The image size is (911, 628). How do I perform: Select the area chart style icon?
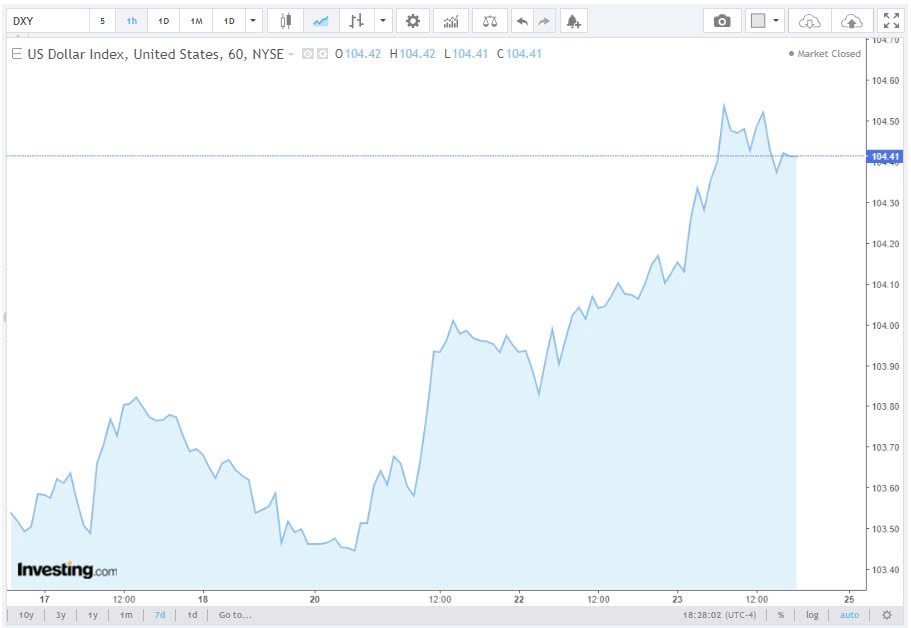(x=321, y=20)
